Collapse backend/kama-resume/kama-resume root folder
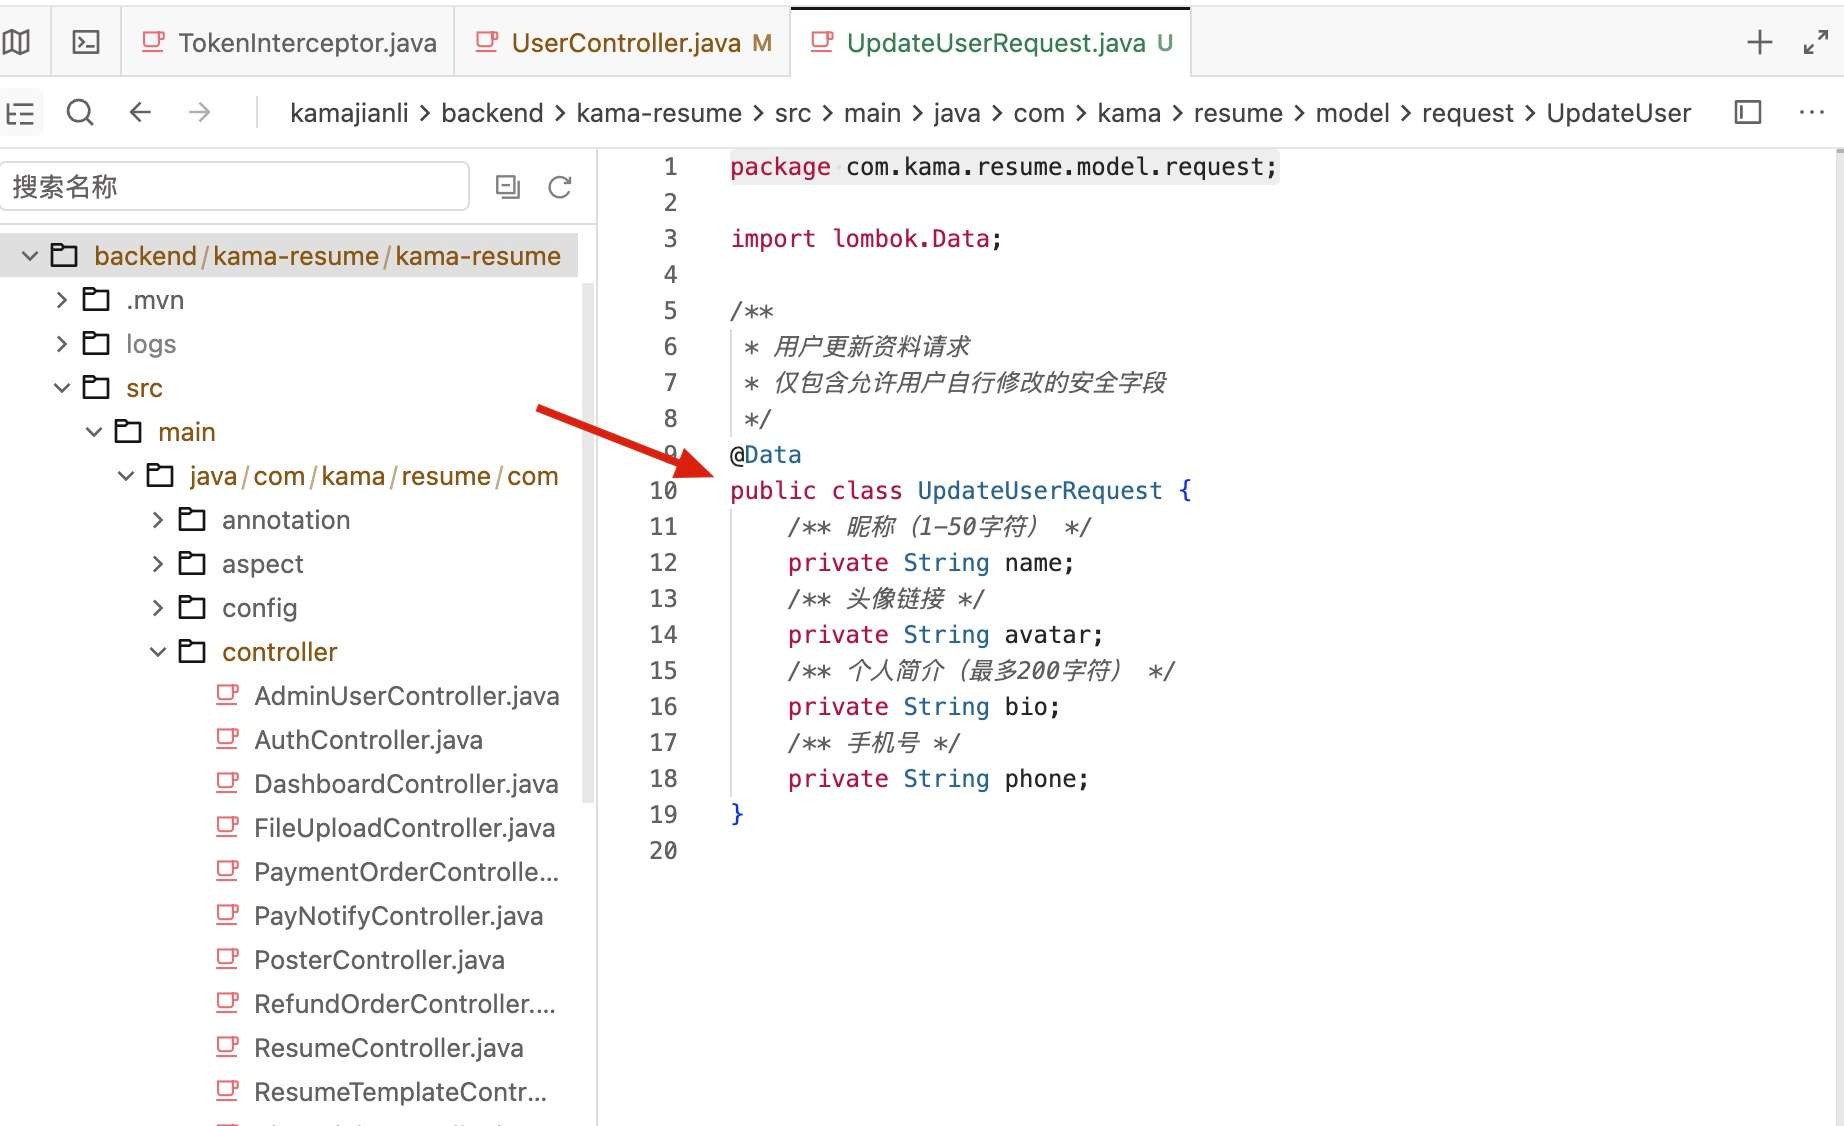Screen dimensions: 1844x1126 [x=30, y=256]
